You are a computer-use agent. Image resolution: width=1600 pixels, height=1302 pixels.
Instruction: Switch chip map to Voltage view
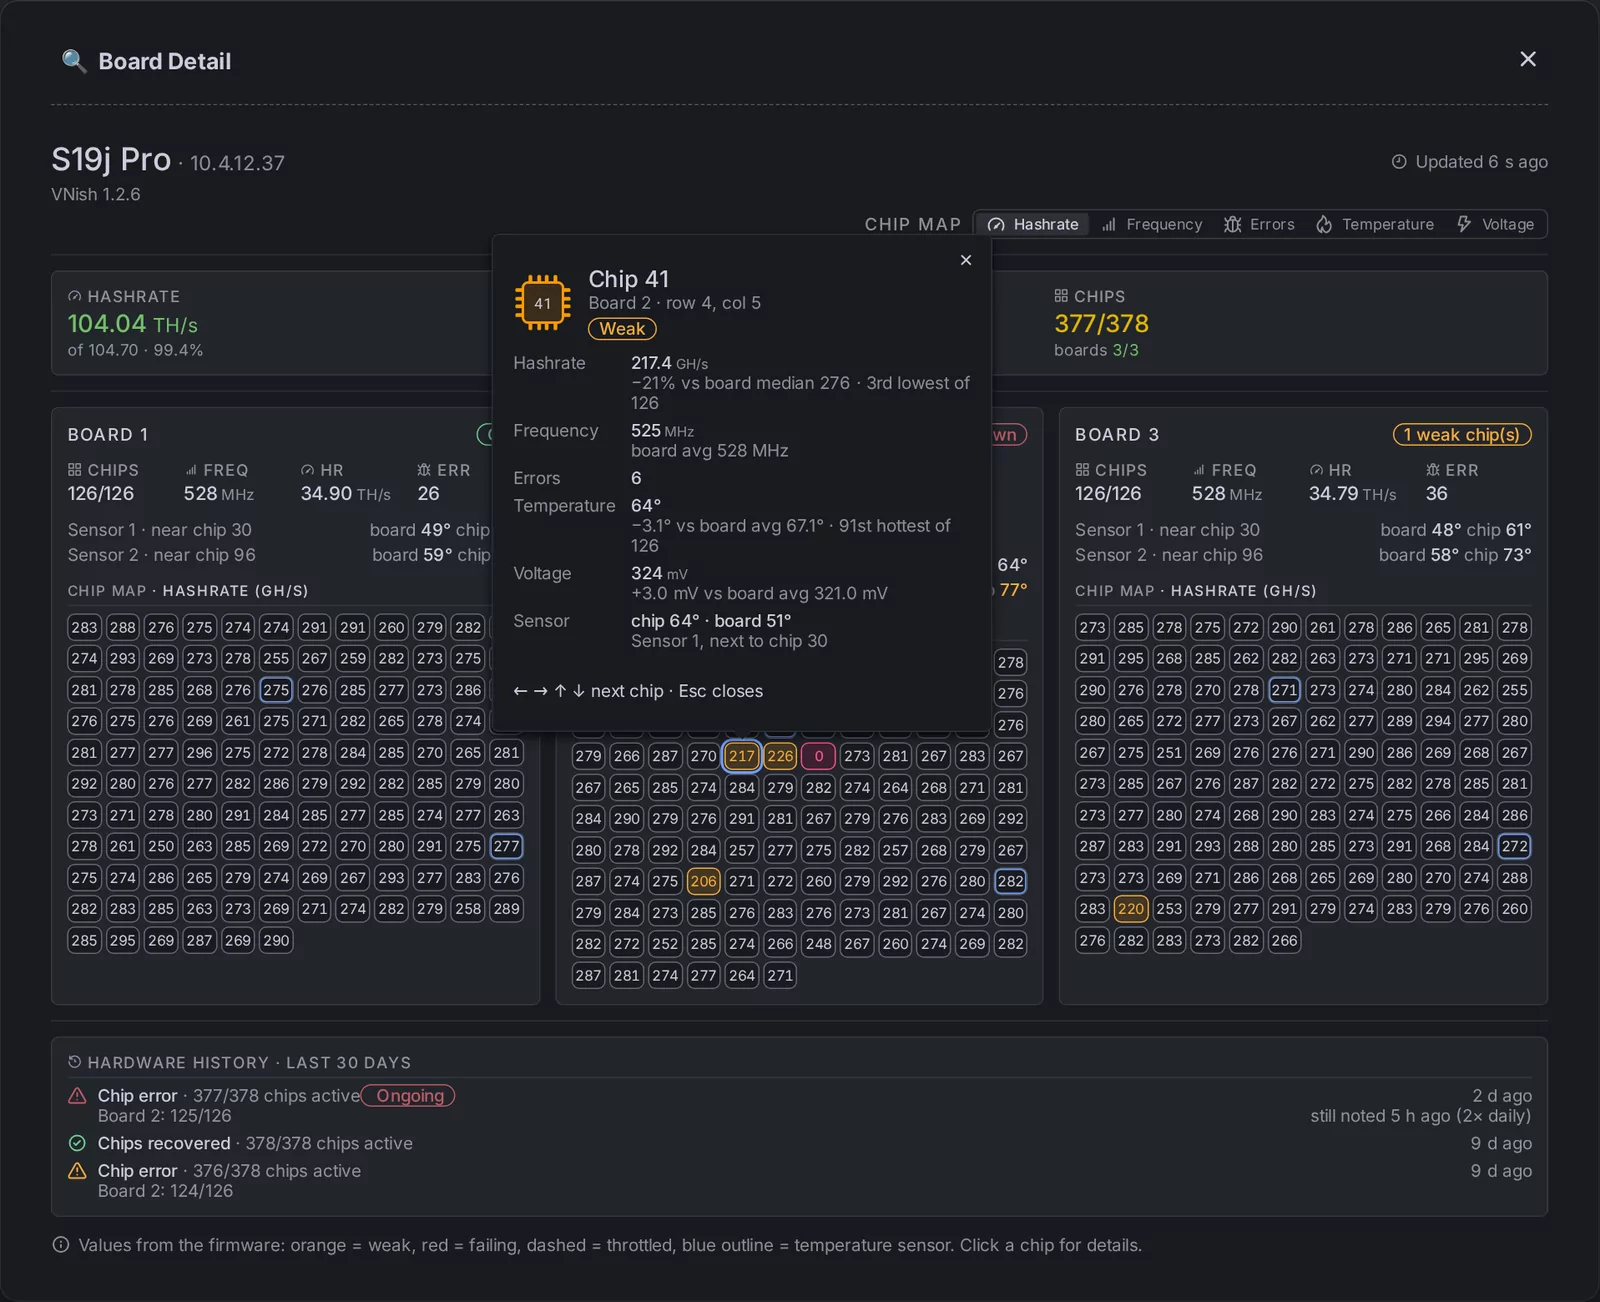[x=1495, y=224]
